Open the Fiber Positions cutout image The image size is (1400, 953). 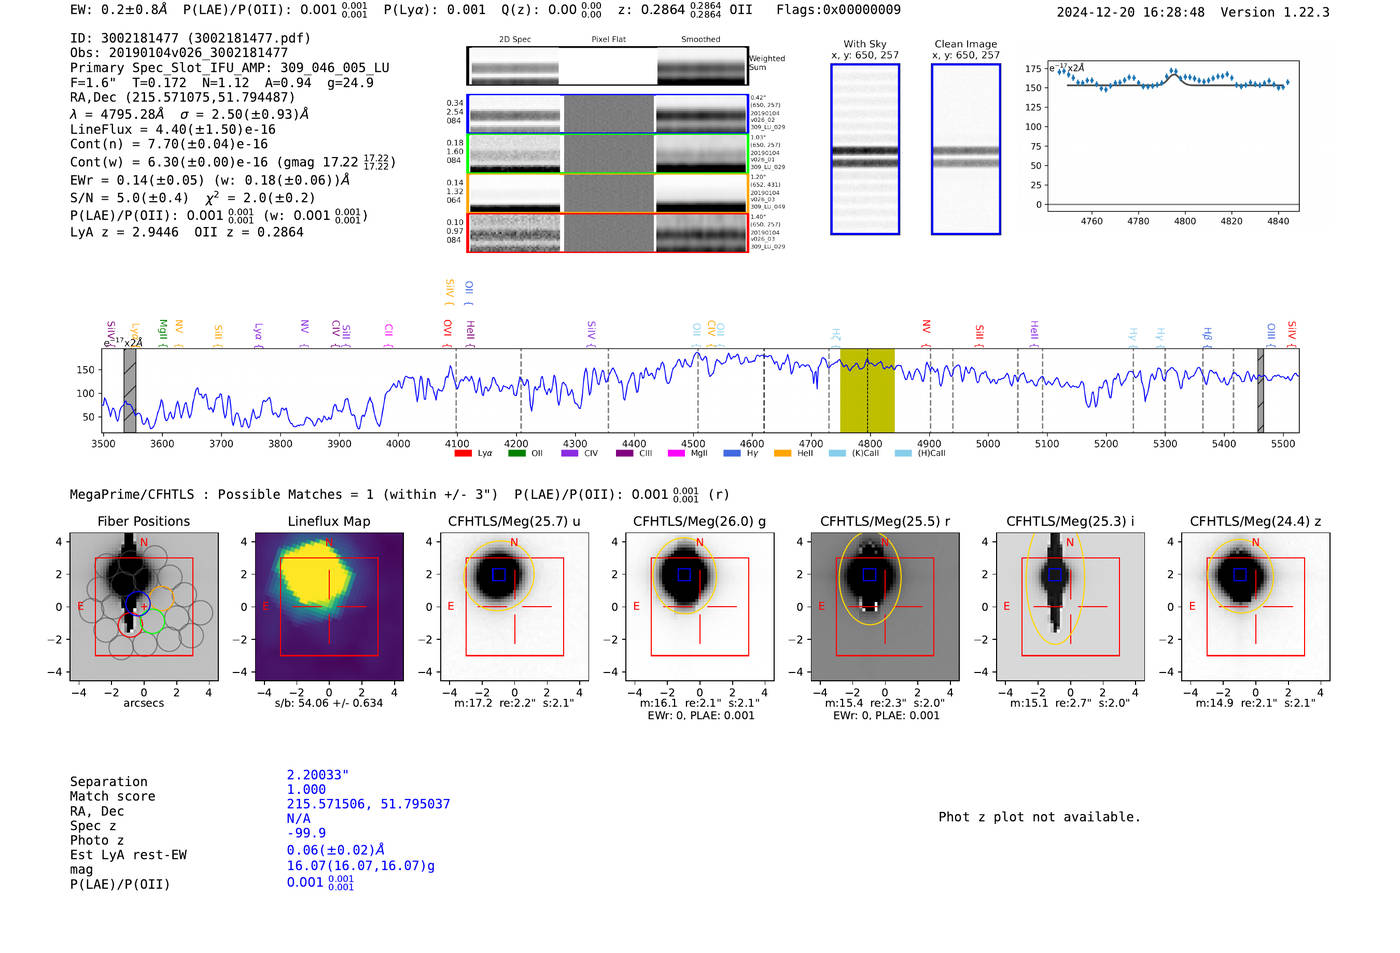[x=144, y=607]
